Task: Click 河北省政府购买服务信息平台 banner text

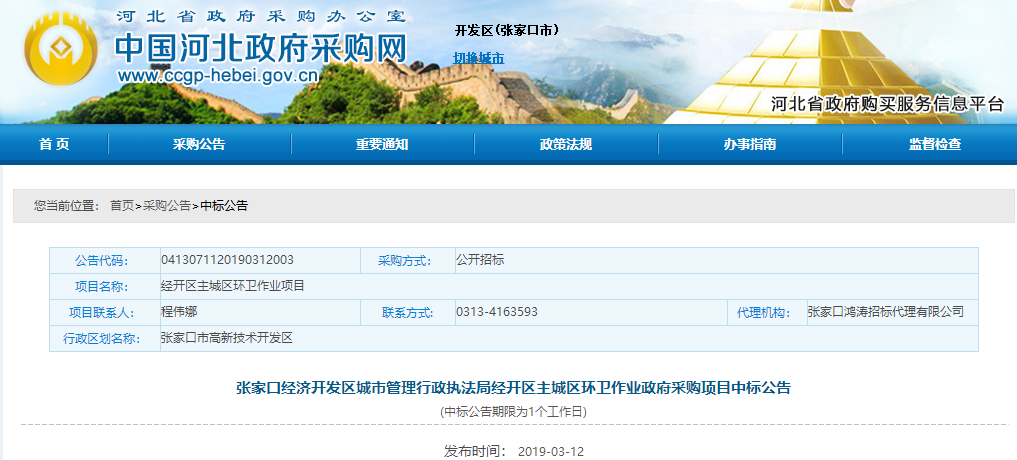Action: (x=887, y=104)
